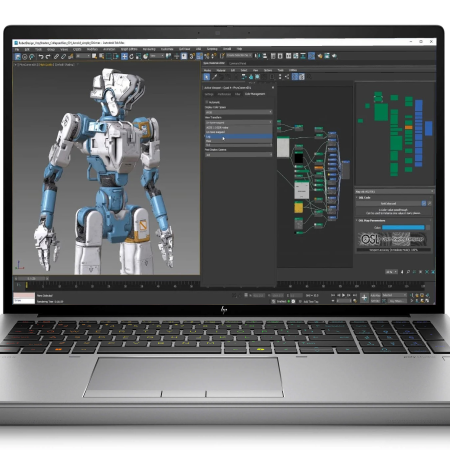Open the Display Color Space dropdown
450x450 pixels.
238,112
